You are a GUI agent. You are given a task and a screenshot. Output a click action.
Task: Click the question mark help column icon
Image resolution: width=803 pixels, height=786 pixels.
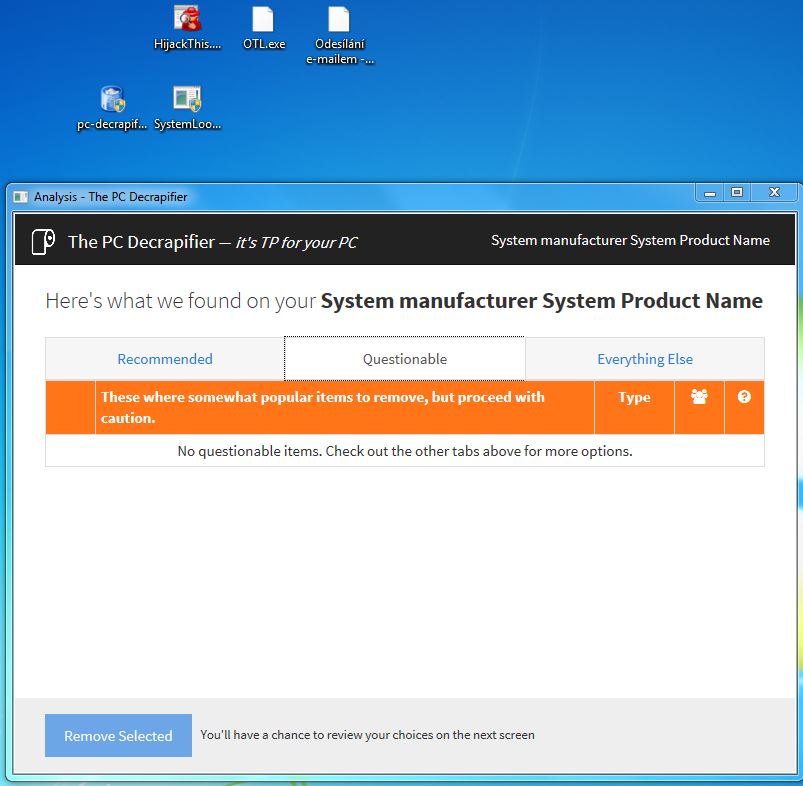click(744, 397)
